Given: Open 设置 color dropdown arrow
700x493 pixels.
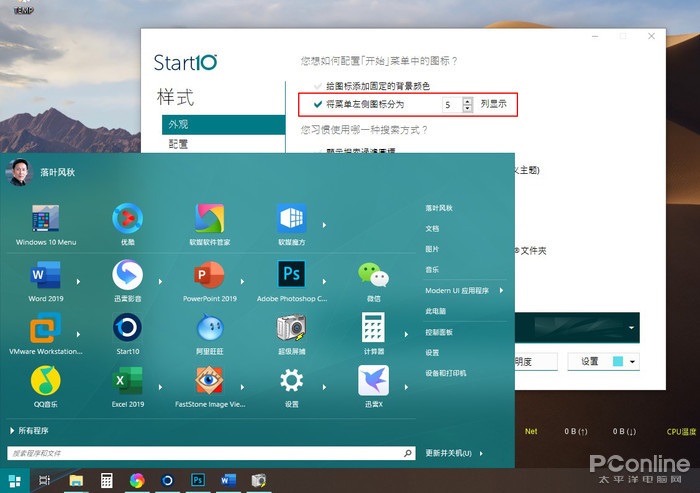Looking at the screenshot, I should (x=632, y=362).
